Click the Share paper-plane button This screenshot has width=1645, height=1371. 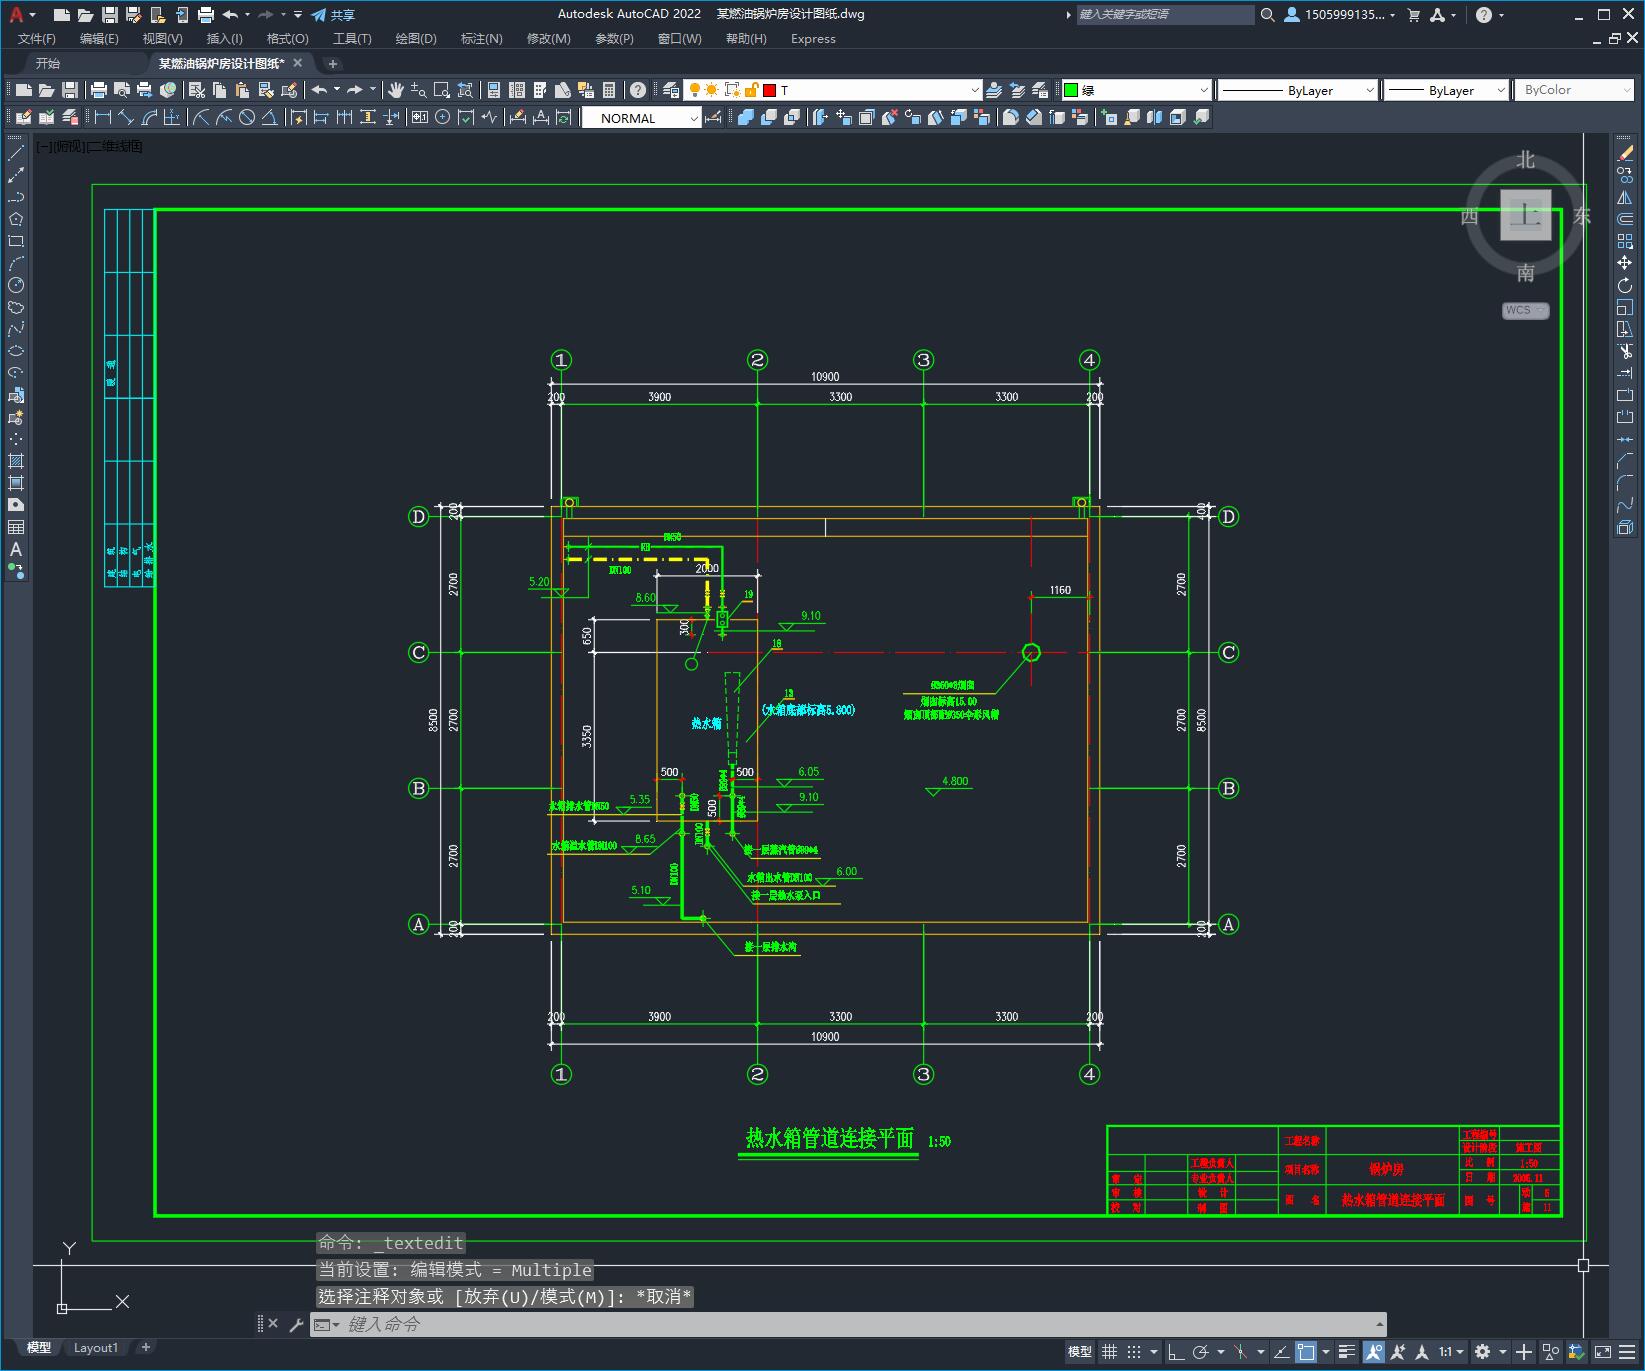tap(333, 15)
